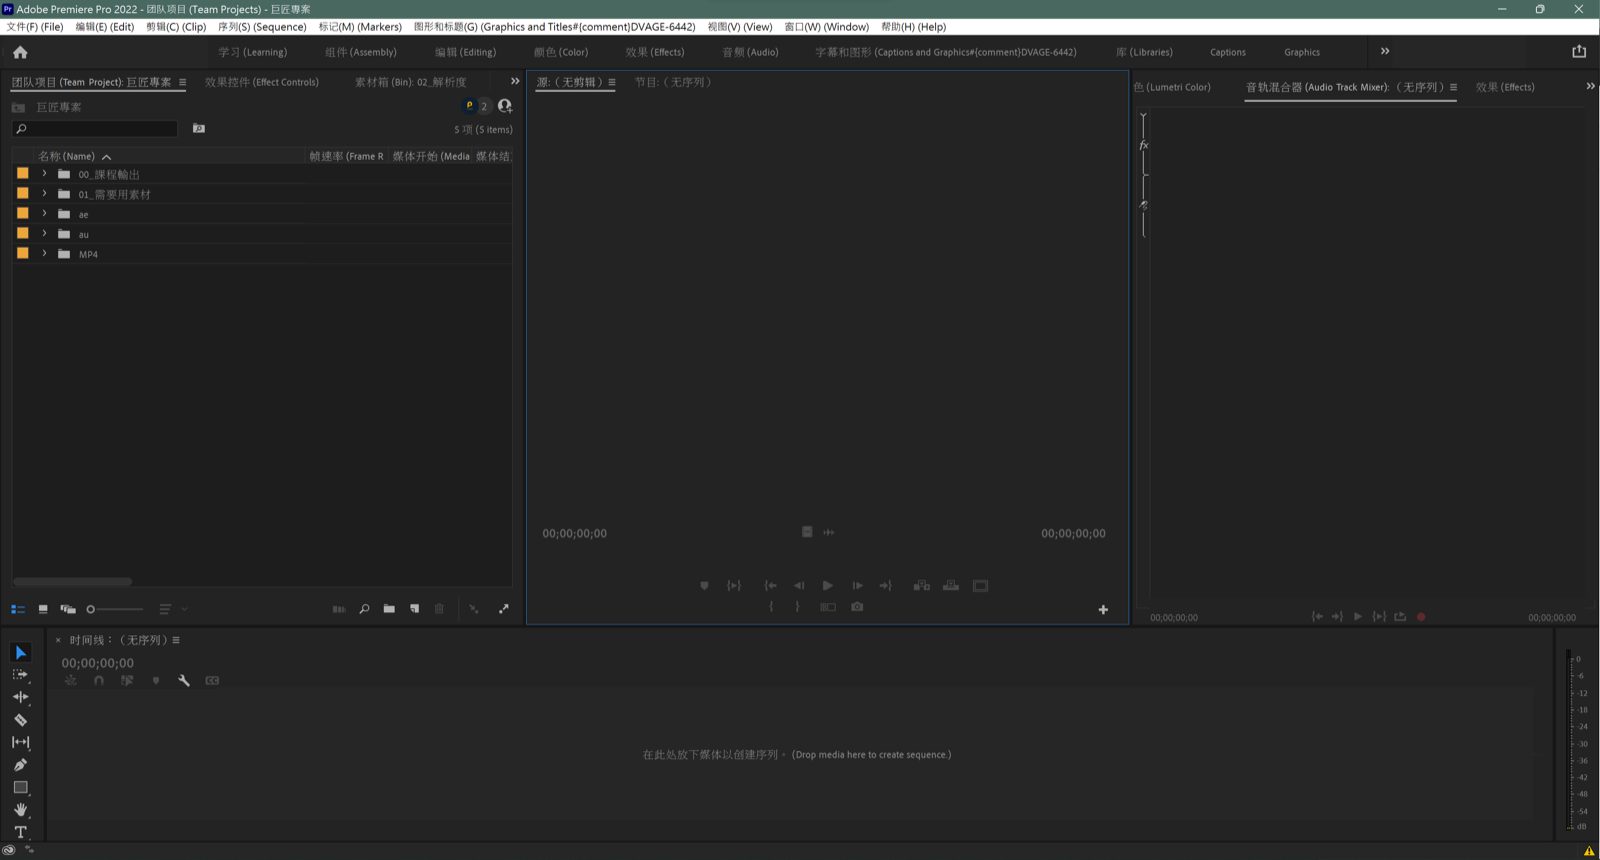
Task: Select the Rectangle shape tool
Action: click(20, 787)
